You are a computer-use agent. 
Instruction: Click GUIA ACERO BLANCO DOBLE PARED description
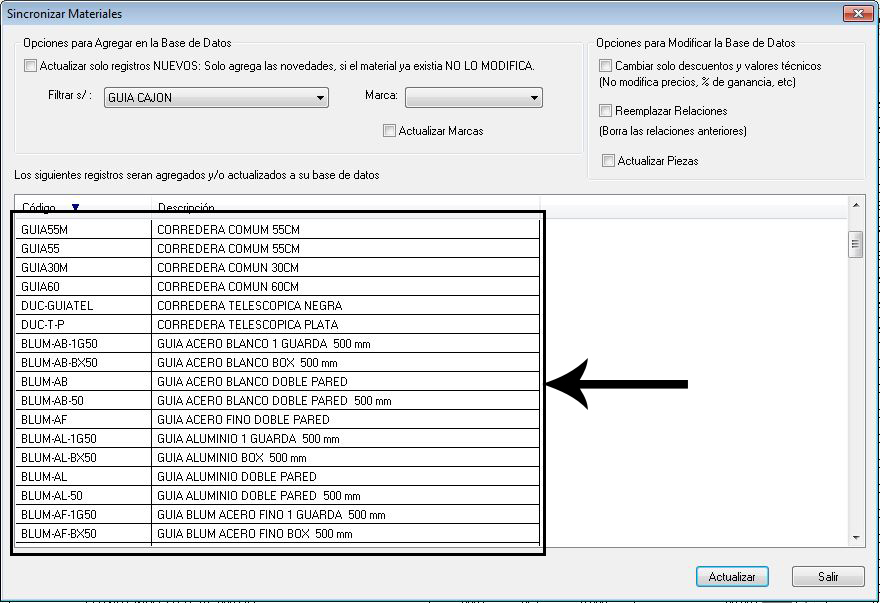click(252, 382)
